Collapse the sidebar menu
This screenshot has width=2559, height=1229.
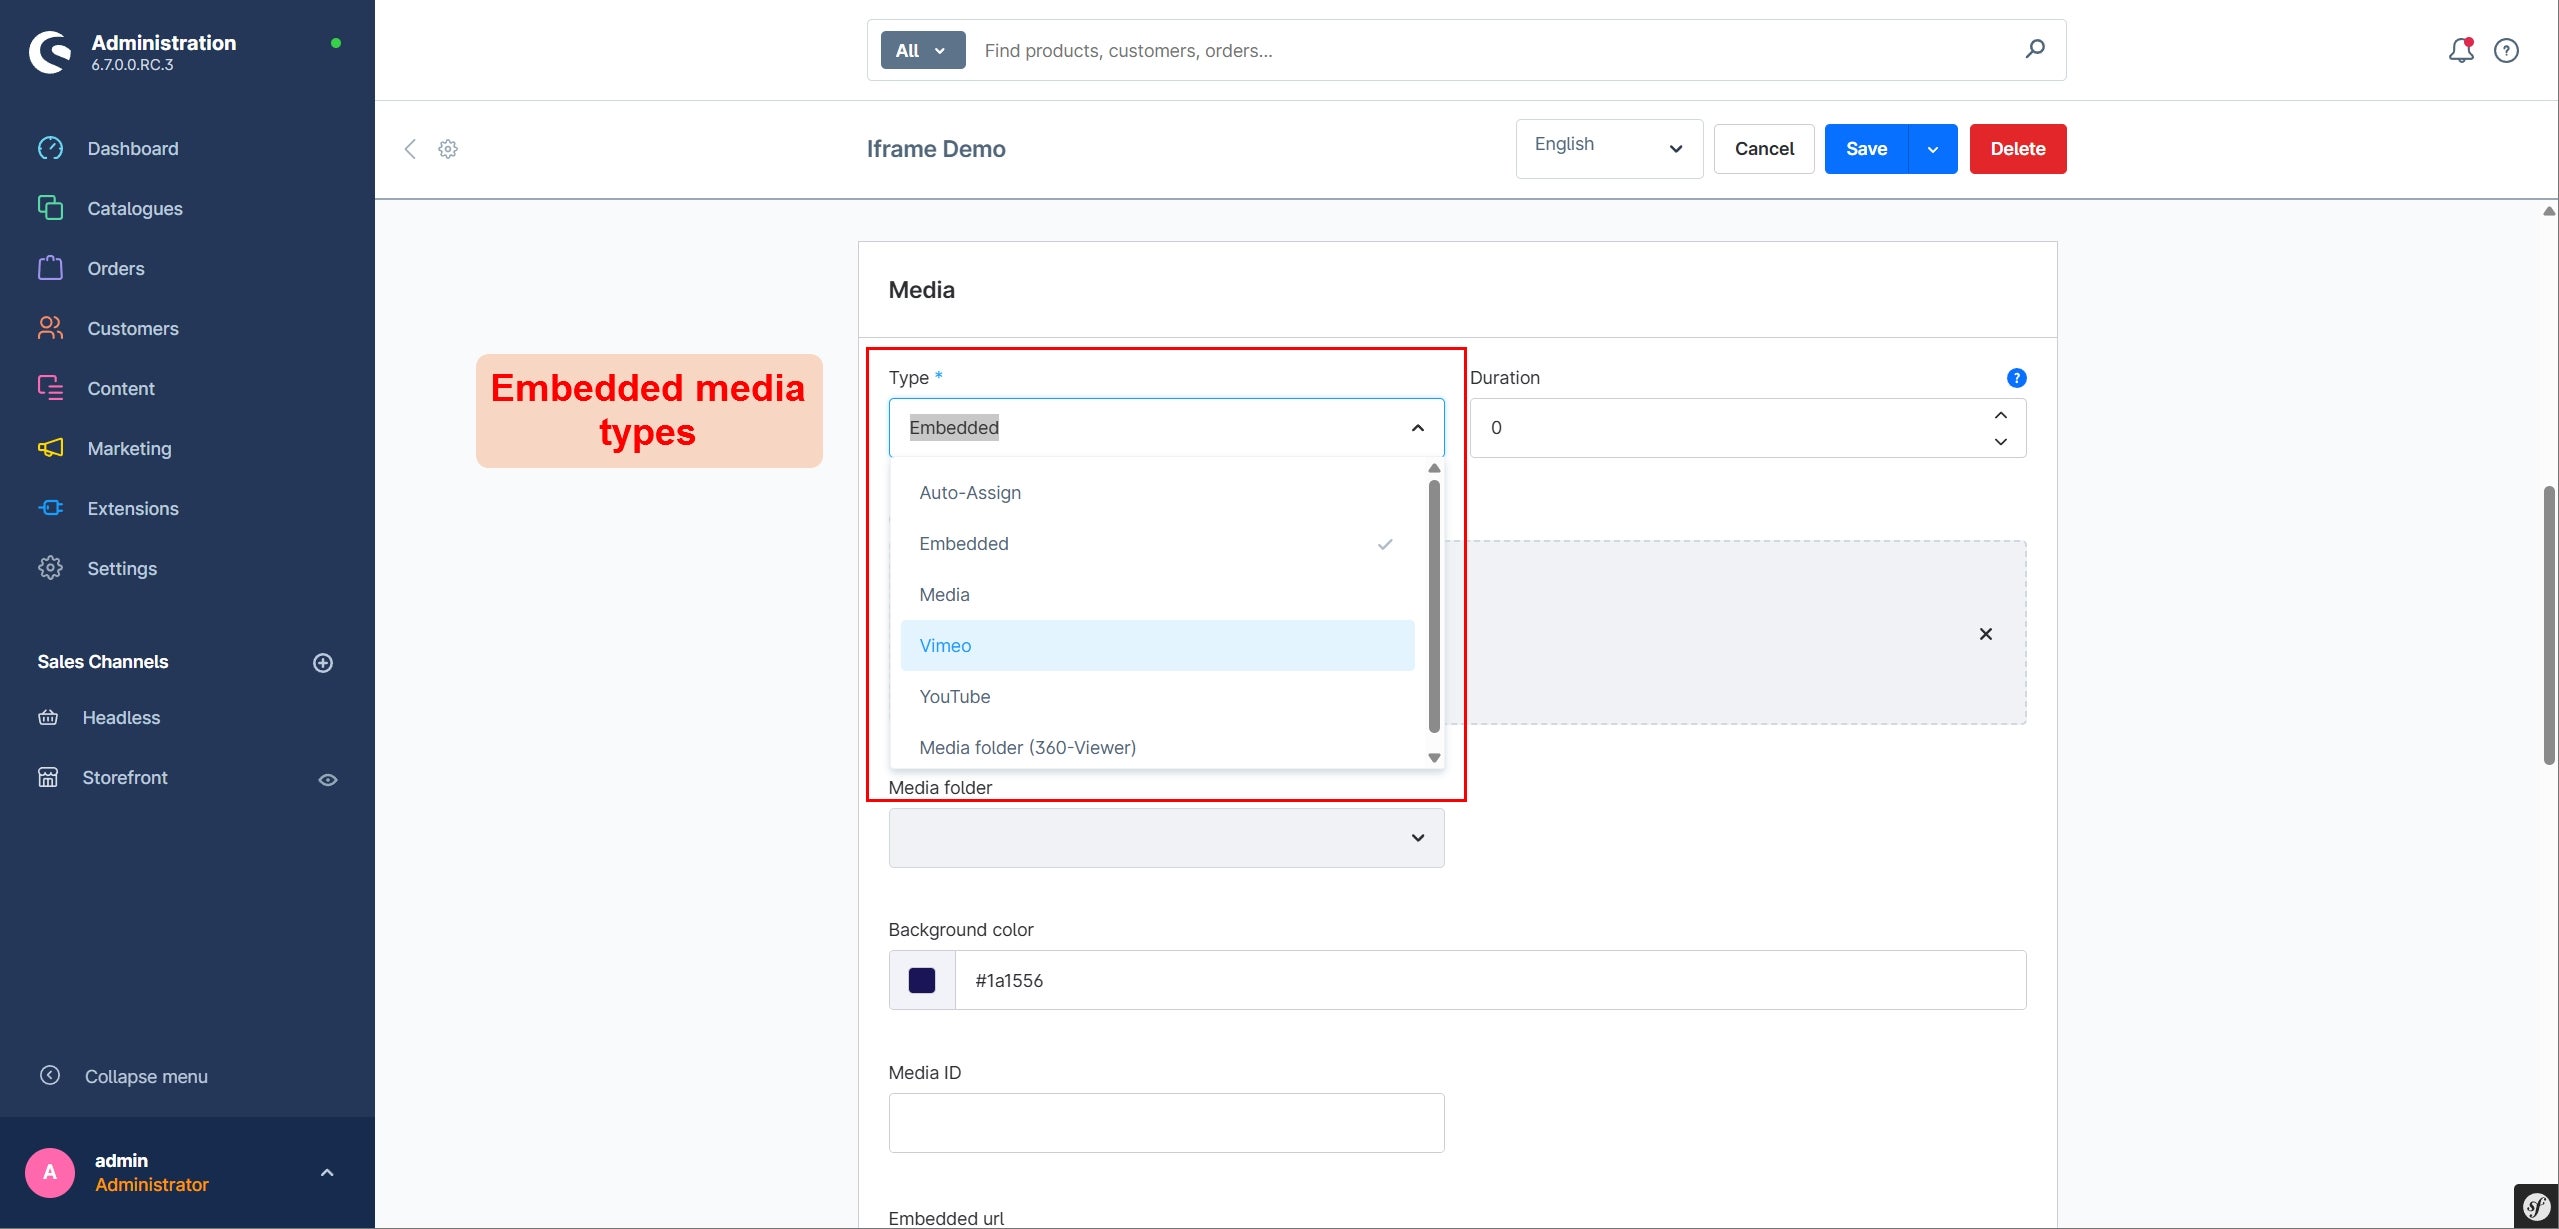tap(146, 1076)
